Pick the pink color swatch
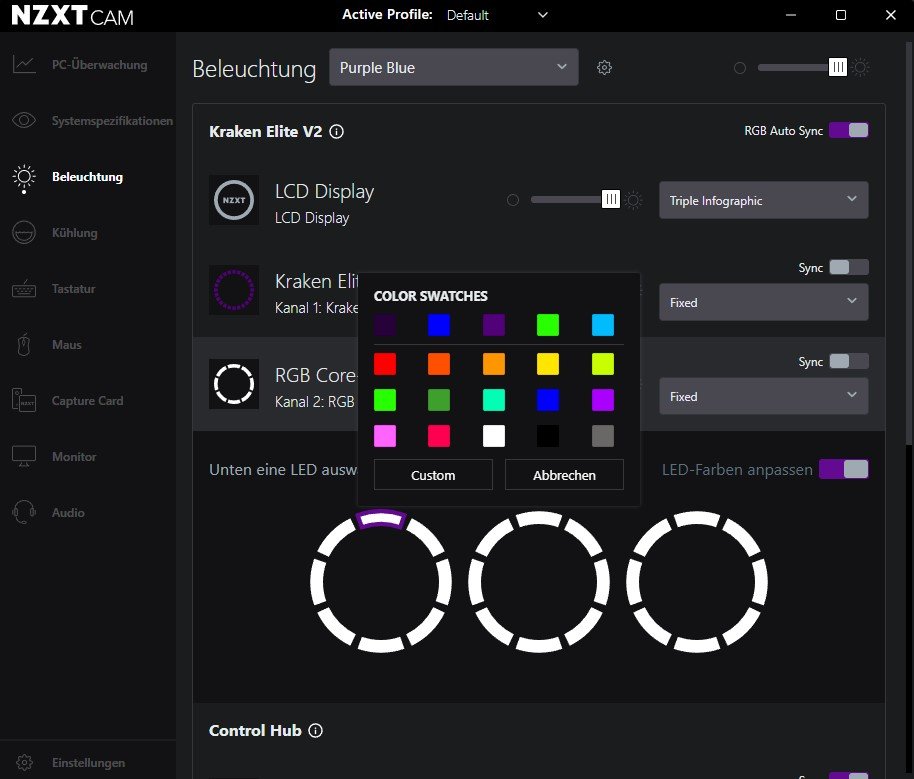This screenshot has width=914, height=779. pos(385,436)
